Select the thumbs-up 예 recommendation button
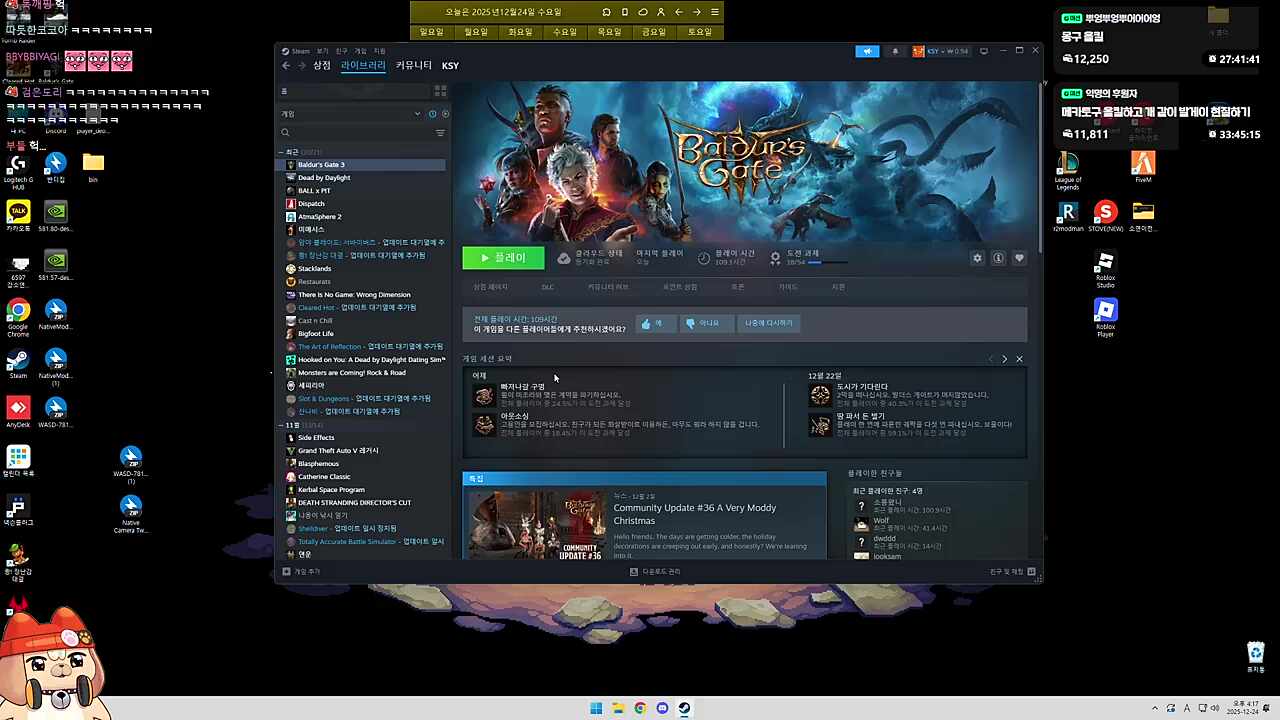Screen dimensions: 1280x720 [655, 323]
